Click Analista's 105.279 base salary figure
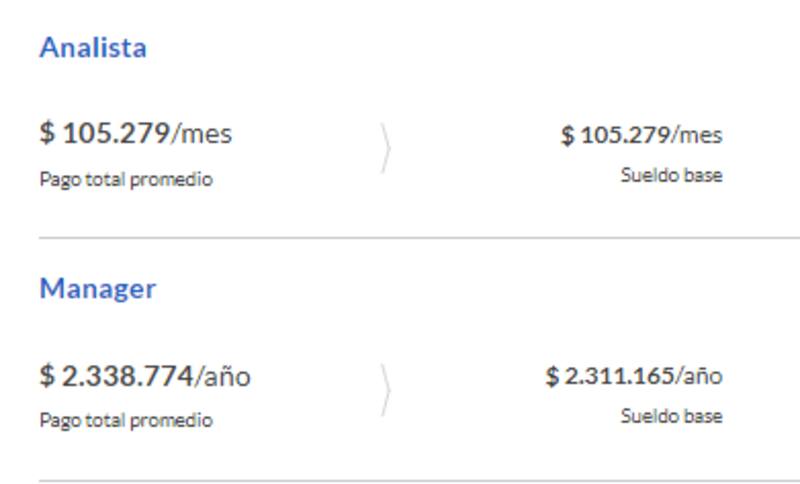 (624, 135)
